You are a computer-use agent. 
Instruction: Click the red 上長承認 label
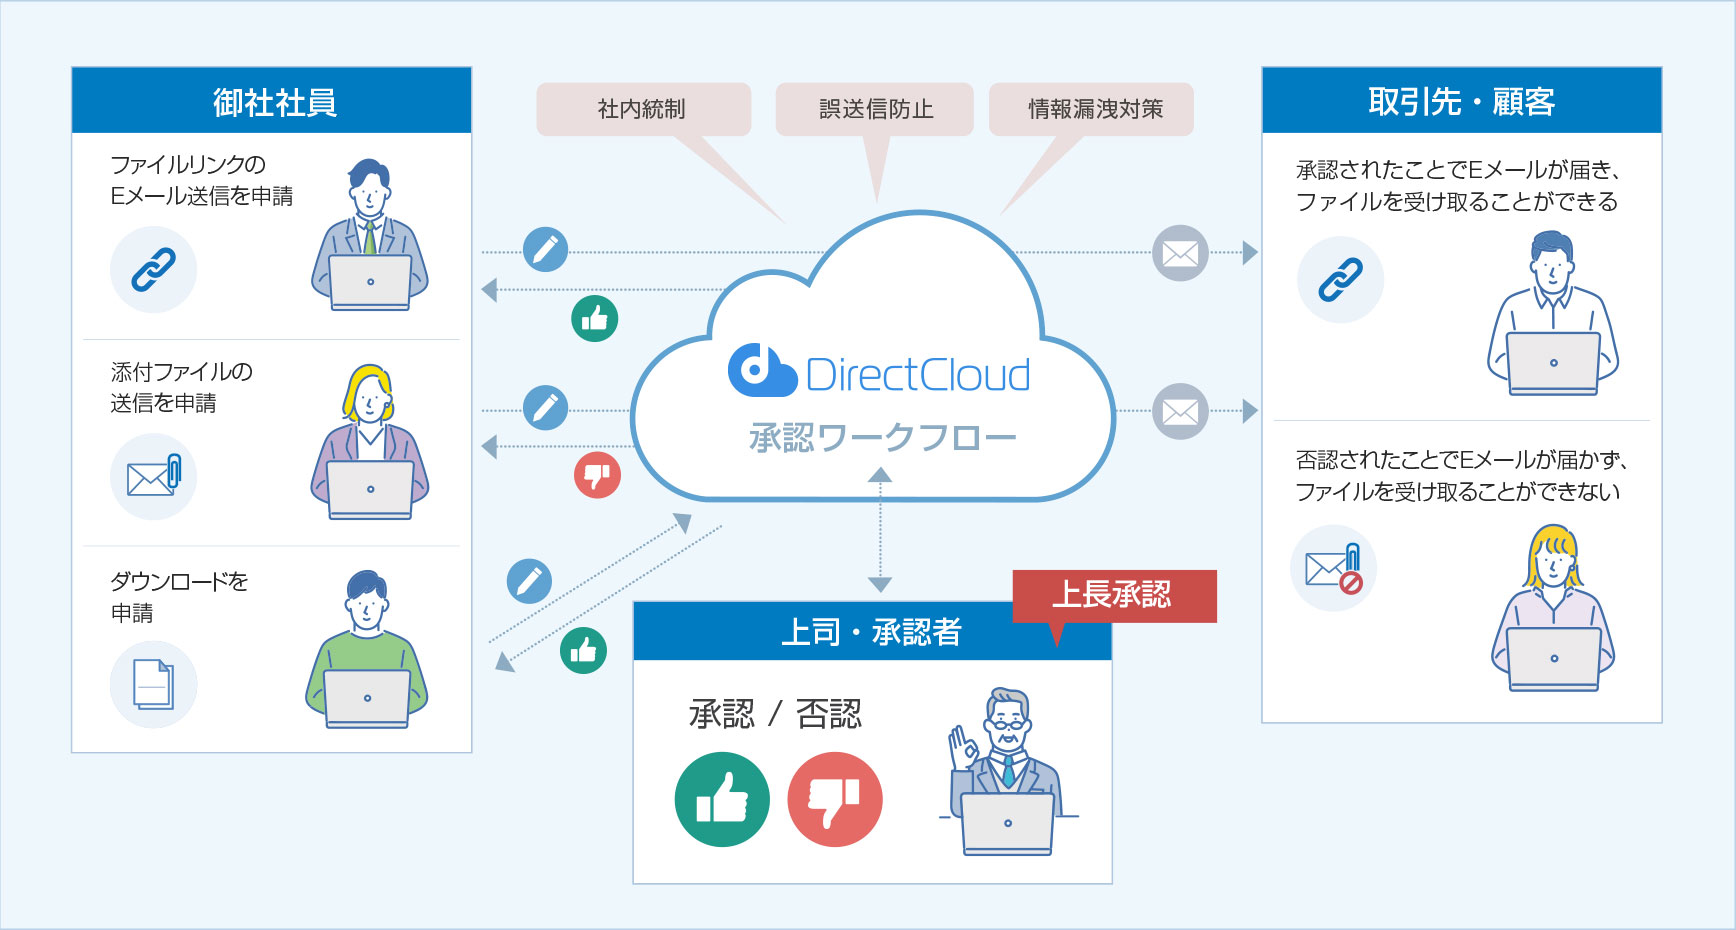click(1114, 596)
